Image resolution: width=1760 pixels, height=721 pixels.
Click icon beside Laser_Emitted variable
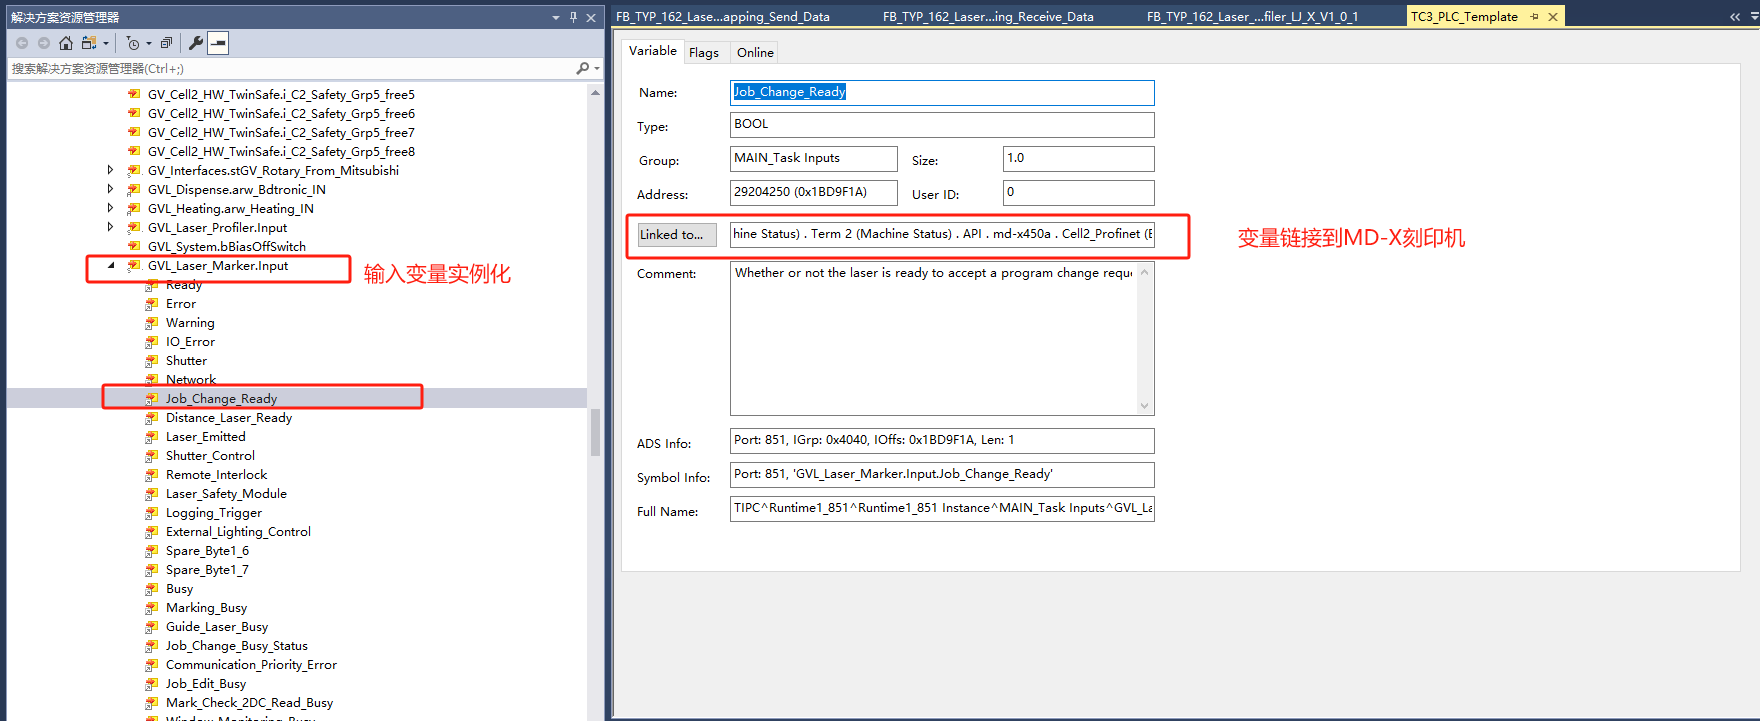tap(152, 436)
